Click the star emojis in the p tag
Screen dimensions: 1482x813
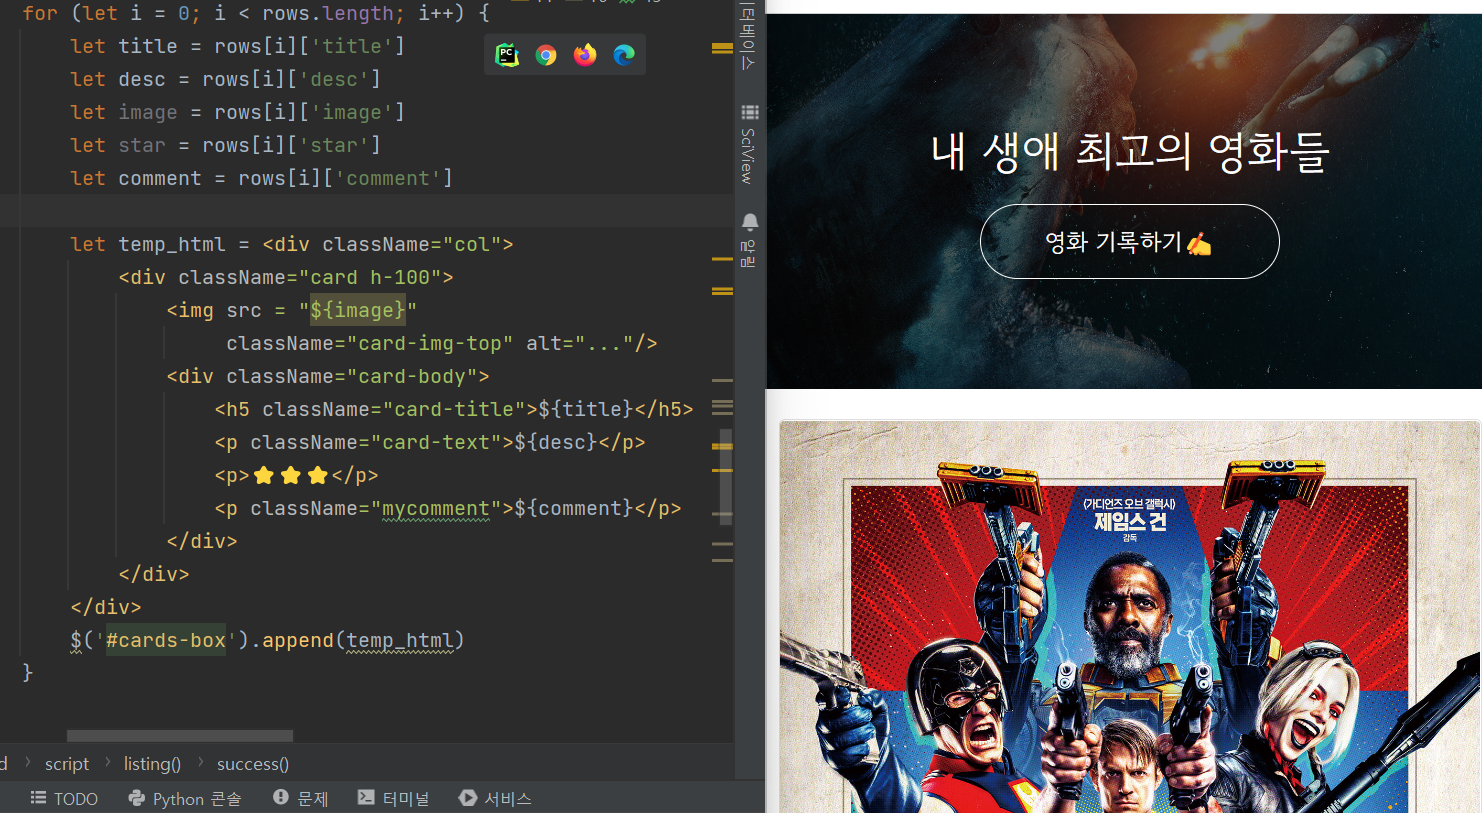click(x=291, y=475)
